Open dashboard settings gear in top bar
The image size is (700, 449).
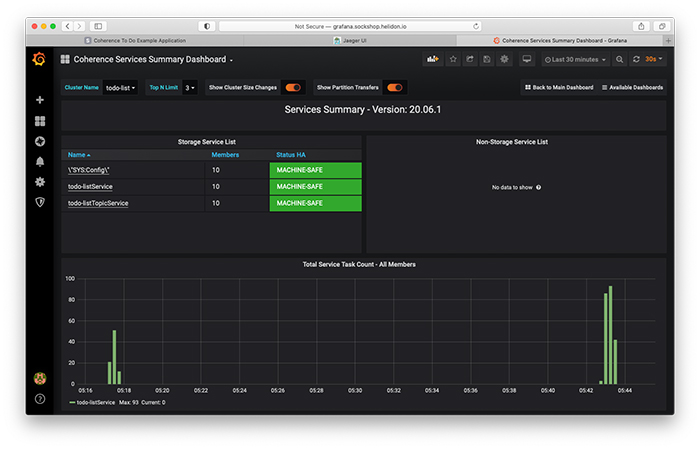tap(504, 59)
